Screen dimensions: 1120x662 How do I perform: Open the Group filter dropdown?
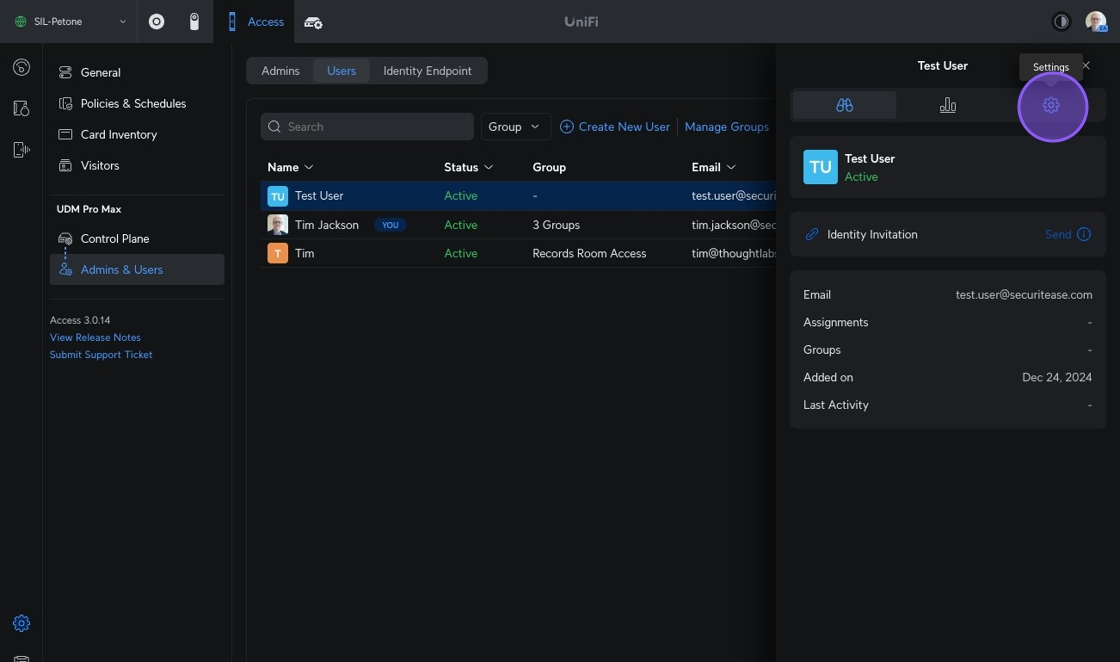click(514, 127)
